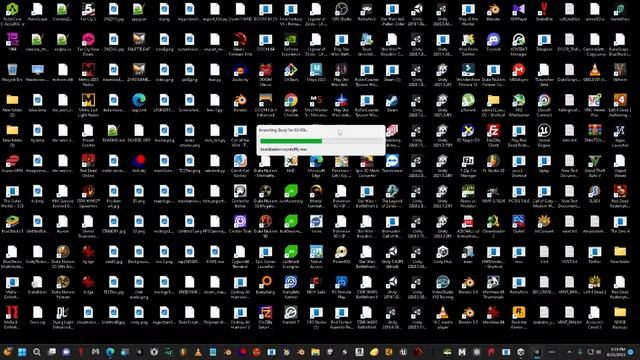Select the Audacity desktop icon
This screenshot has width=640, height=360.
(x=240, y=73)
